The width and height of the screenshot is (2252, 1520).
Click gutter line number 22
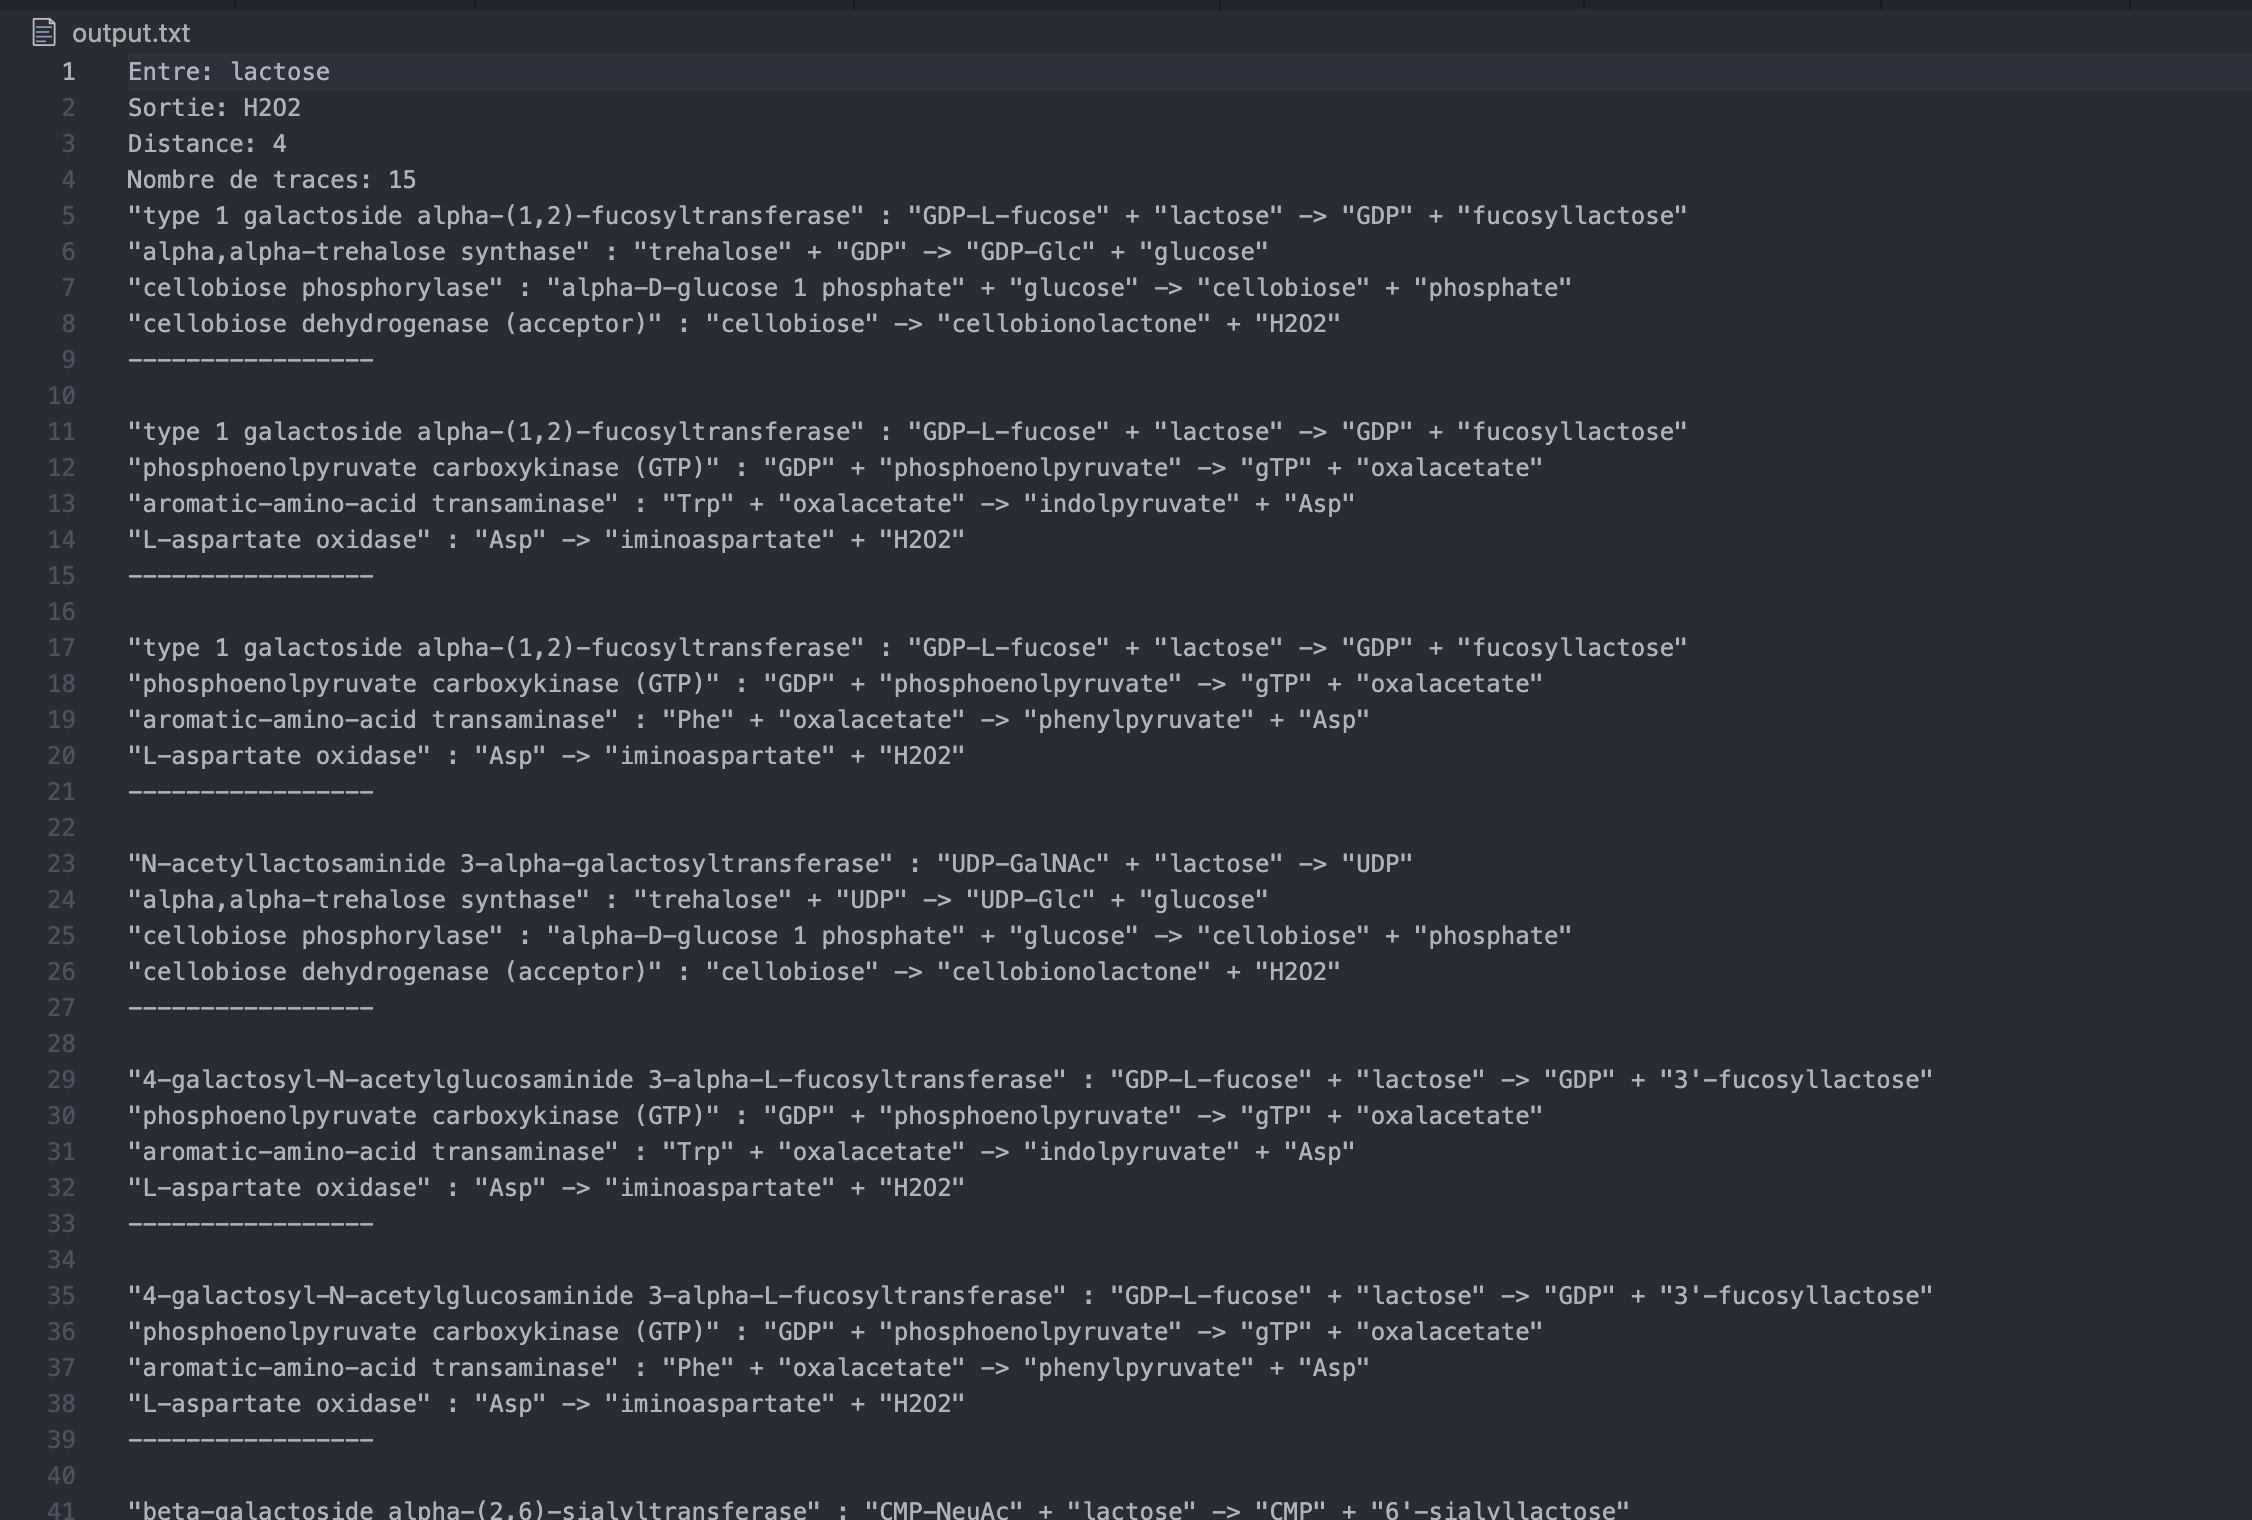(61, 828)
